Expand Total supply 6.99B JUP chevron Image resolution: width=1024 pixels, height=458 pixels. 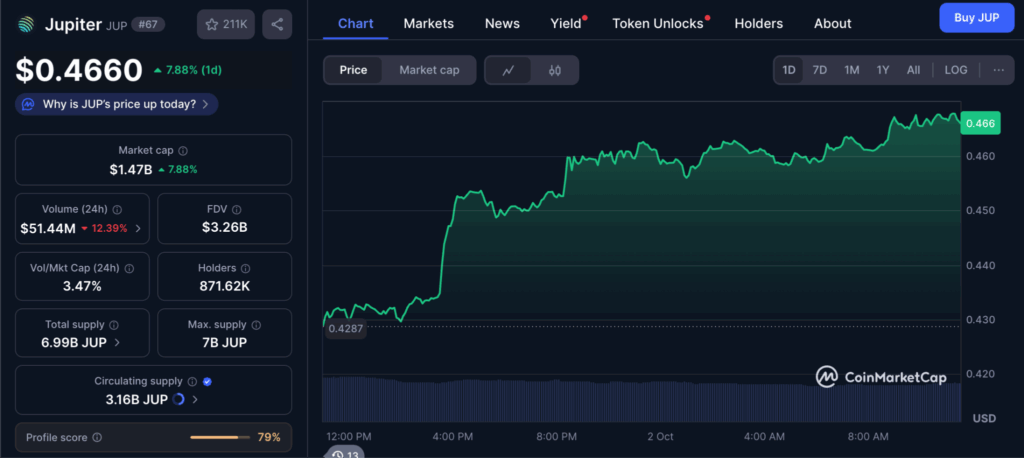118,342
